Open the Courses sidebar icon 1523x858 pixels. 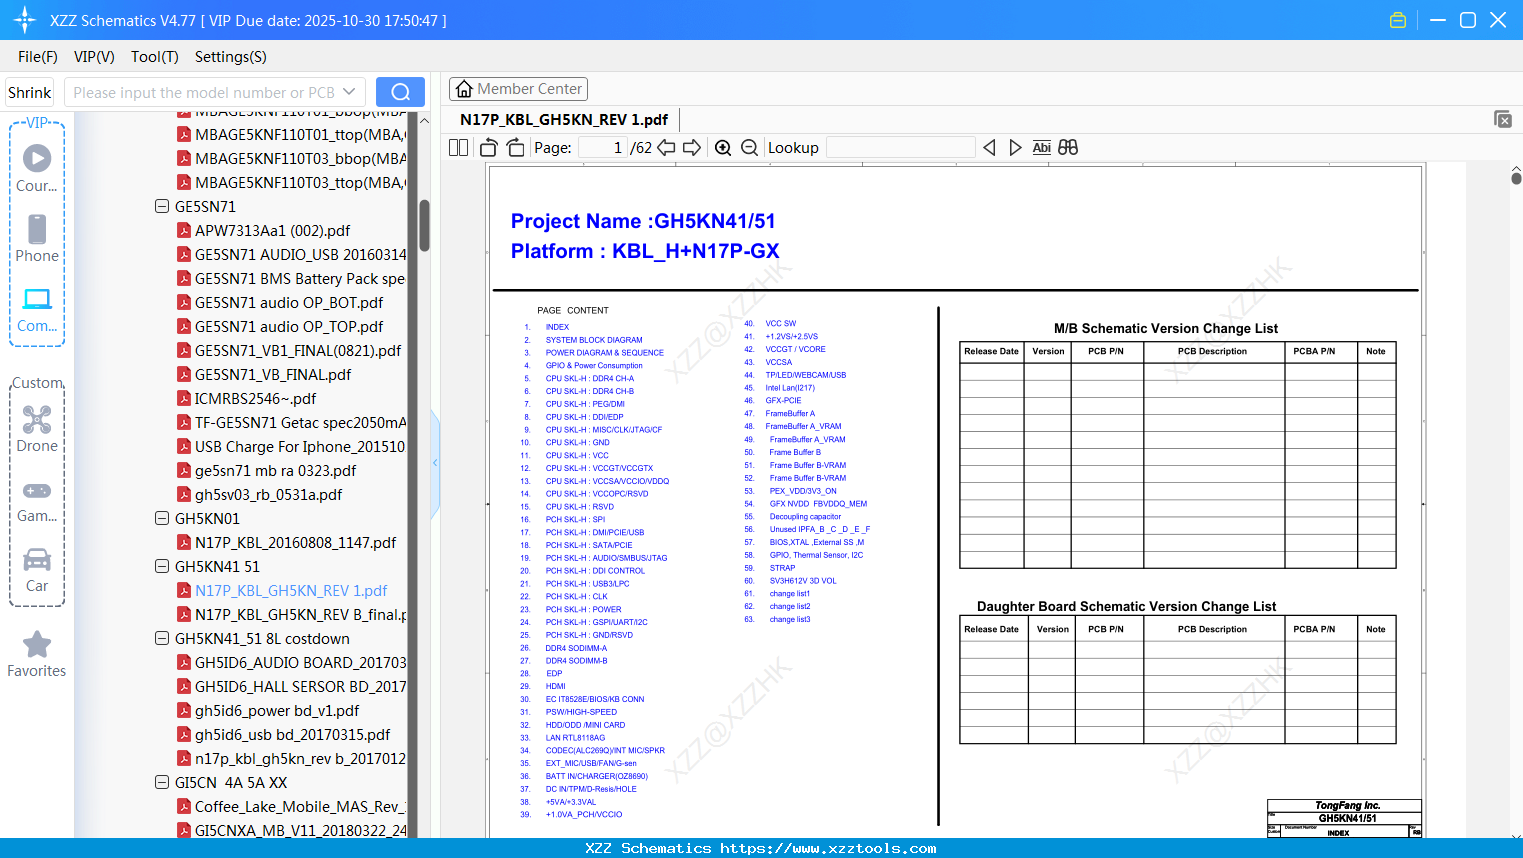(x=37, y=168)
